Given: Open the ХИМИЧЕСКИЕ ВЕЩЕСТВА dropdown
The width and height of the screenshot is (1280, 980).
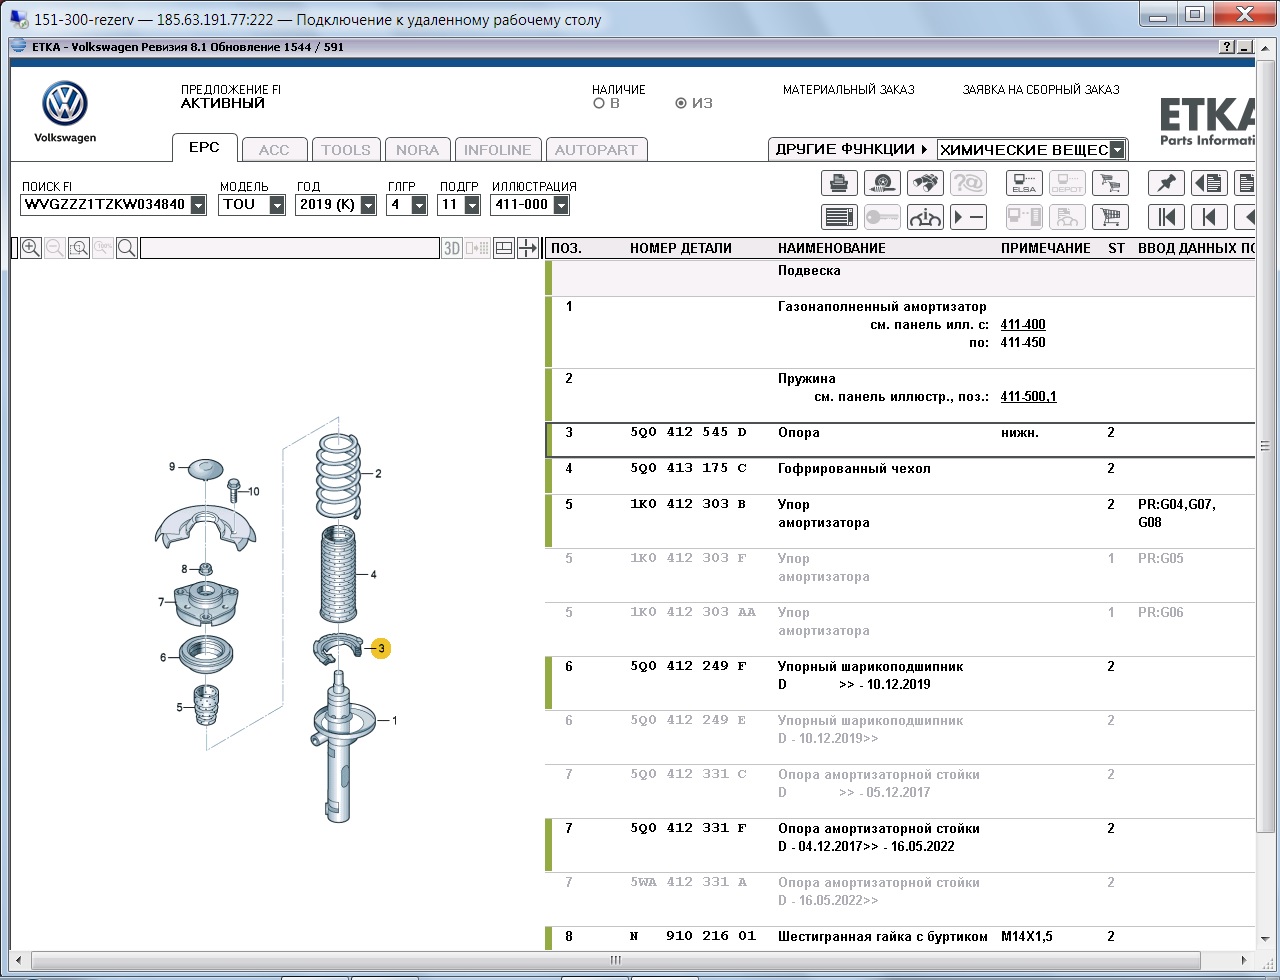Looking at the screenshot, I should (x=1118, y=150).
